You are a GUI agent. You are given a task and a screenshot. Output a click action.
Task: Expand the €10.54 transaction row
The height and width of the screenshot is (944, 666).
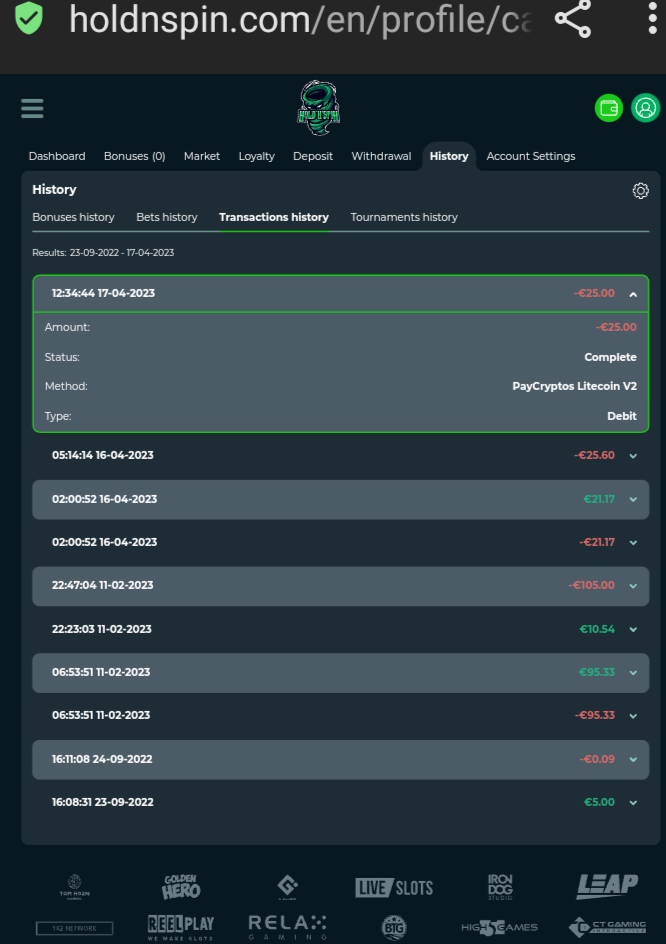pyautogui.click(x=633, y=630)
